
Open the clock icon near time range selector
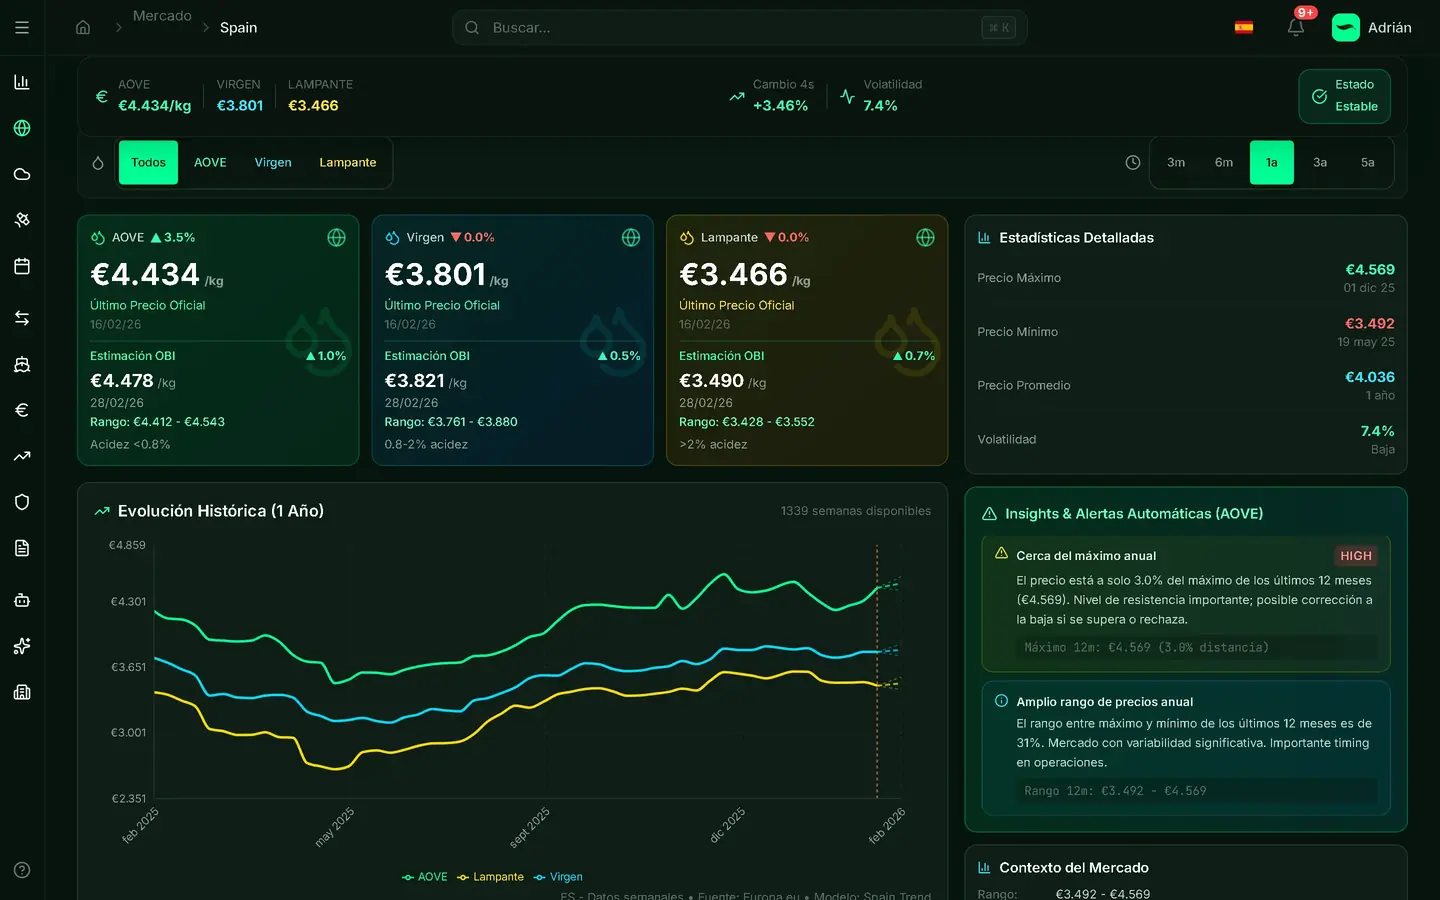point(1131,162)
